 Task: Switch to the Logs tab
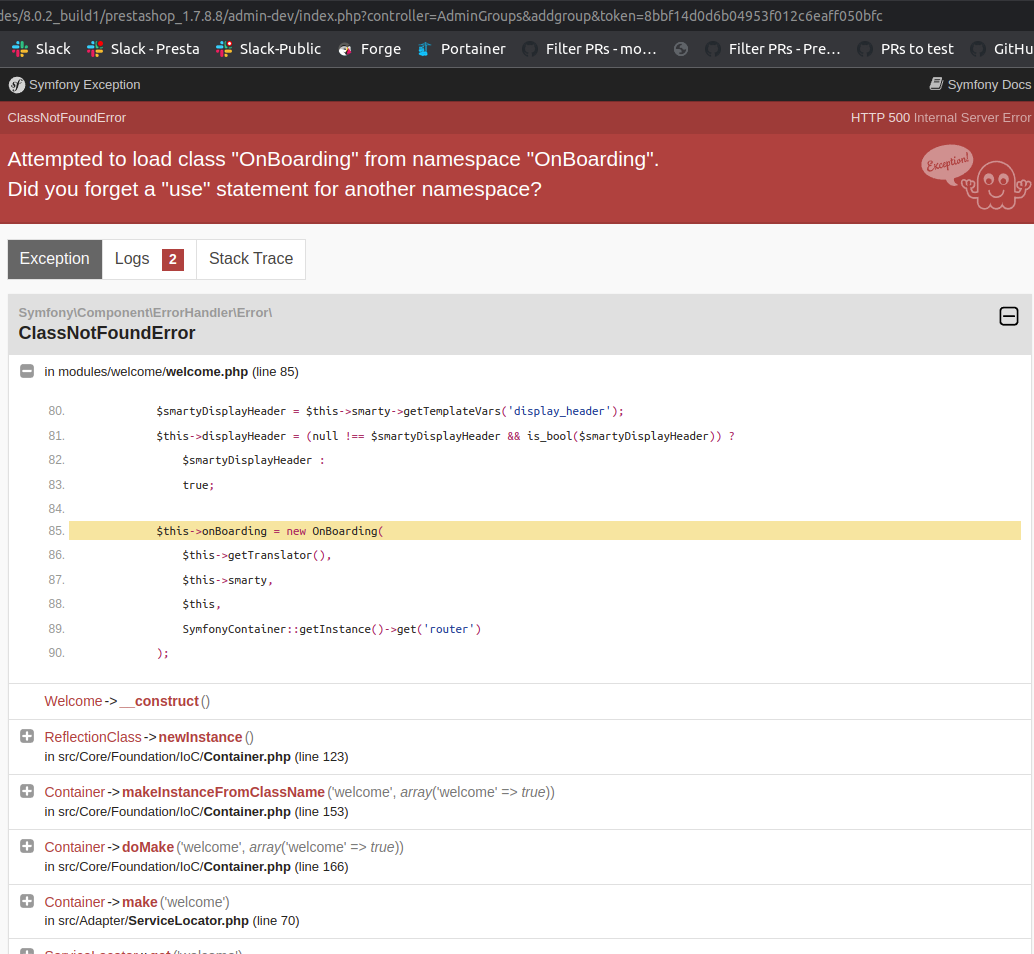[133, 259]
